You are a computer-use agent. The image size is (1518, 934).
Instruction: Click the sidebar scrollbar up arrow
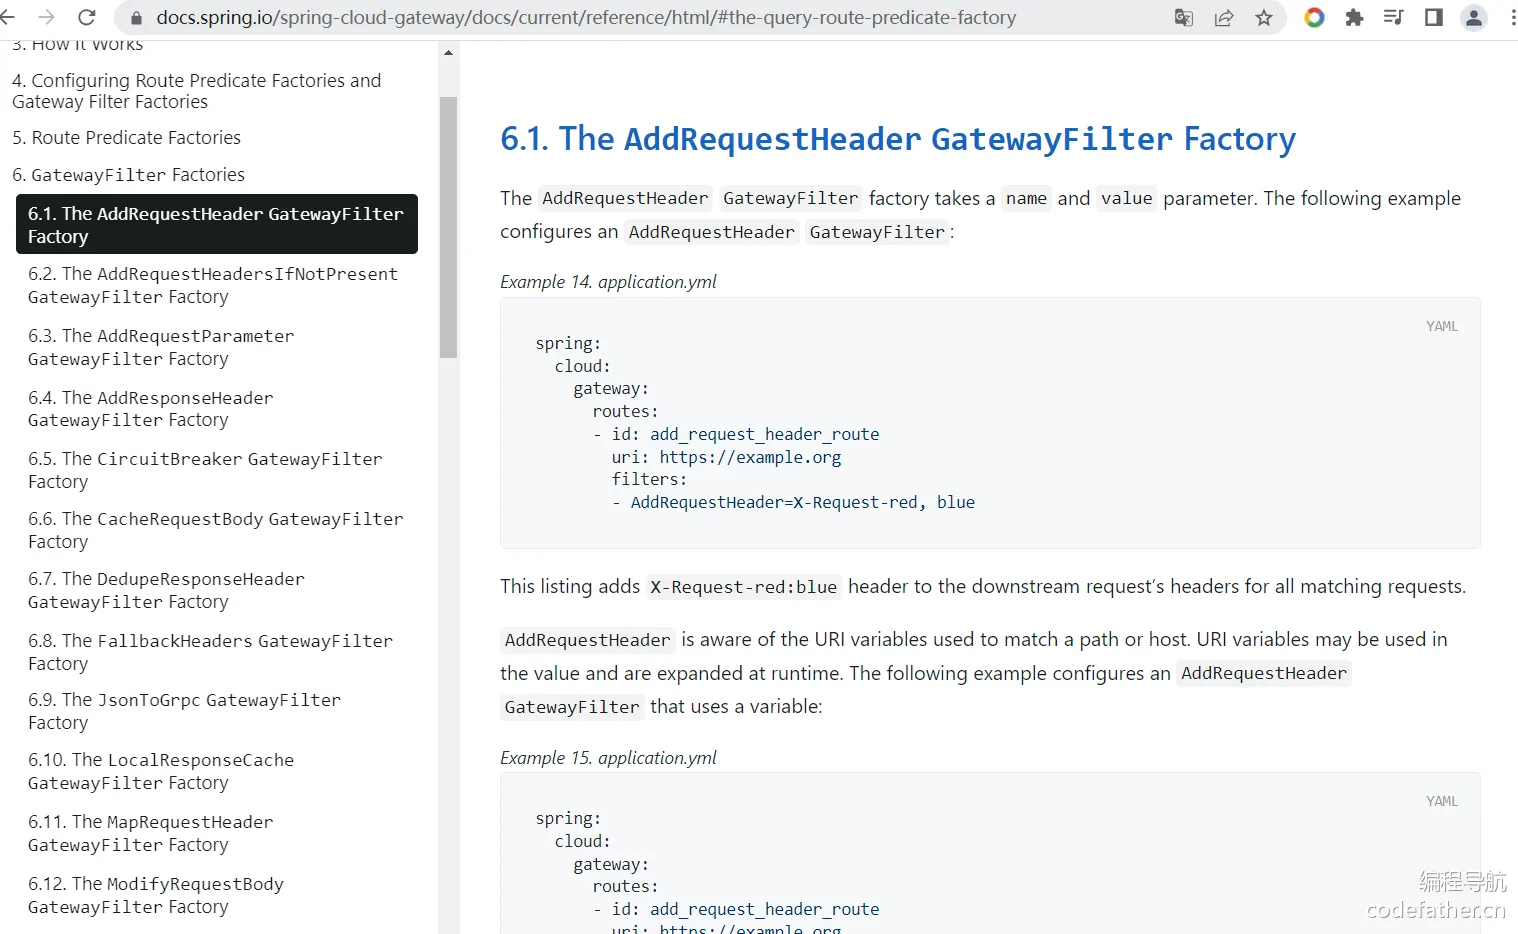coord(448,52)
